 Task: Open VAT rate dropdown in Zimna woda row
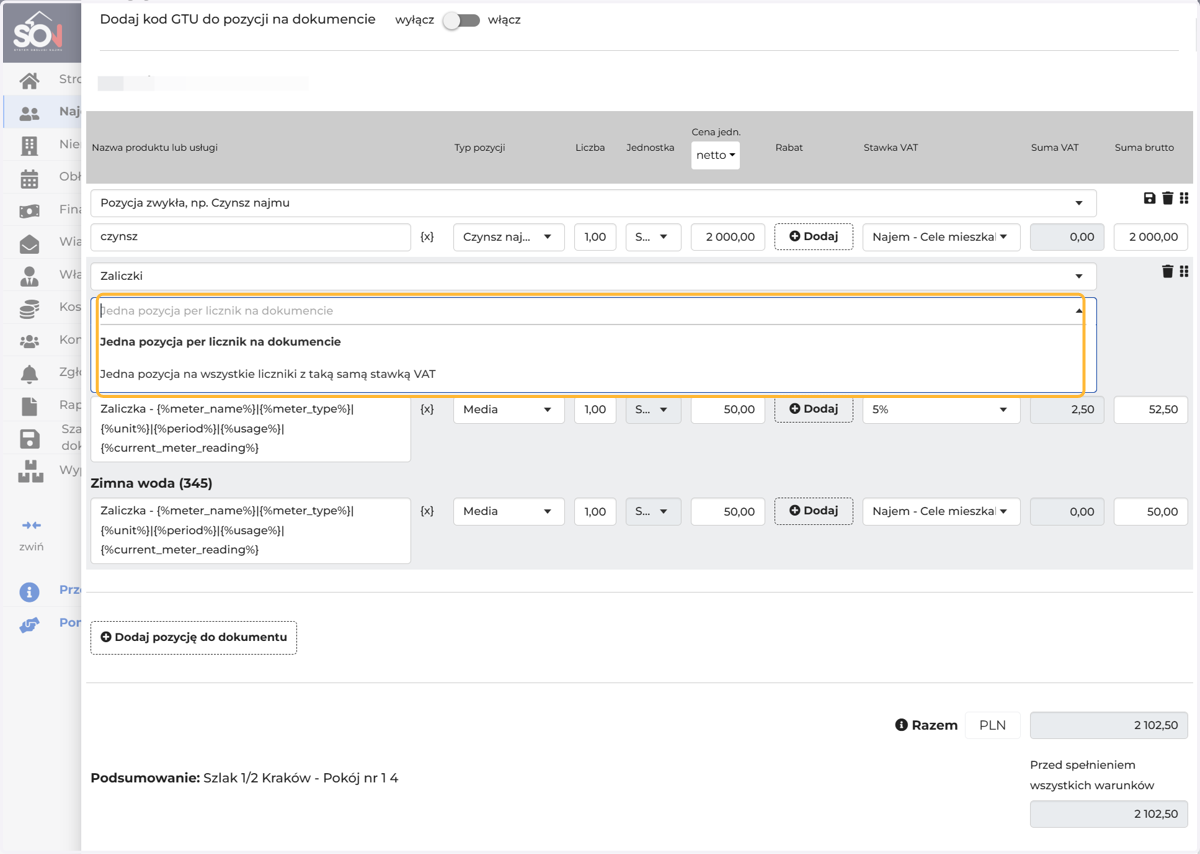tap(941, 511)
